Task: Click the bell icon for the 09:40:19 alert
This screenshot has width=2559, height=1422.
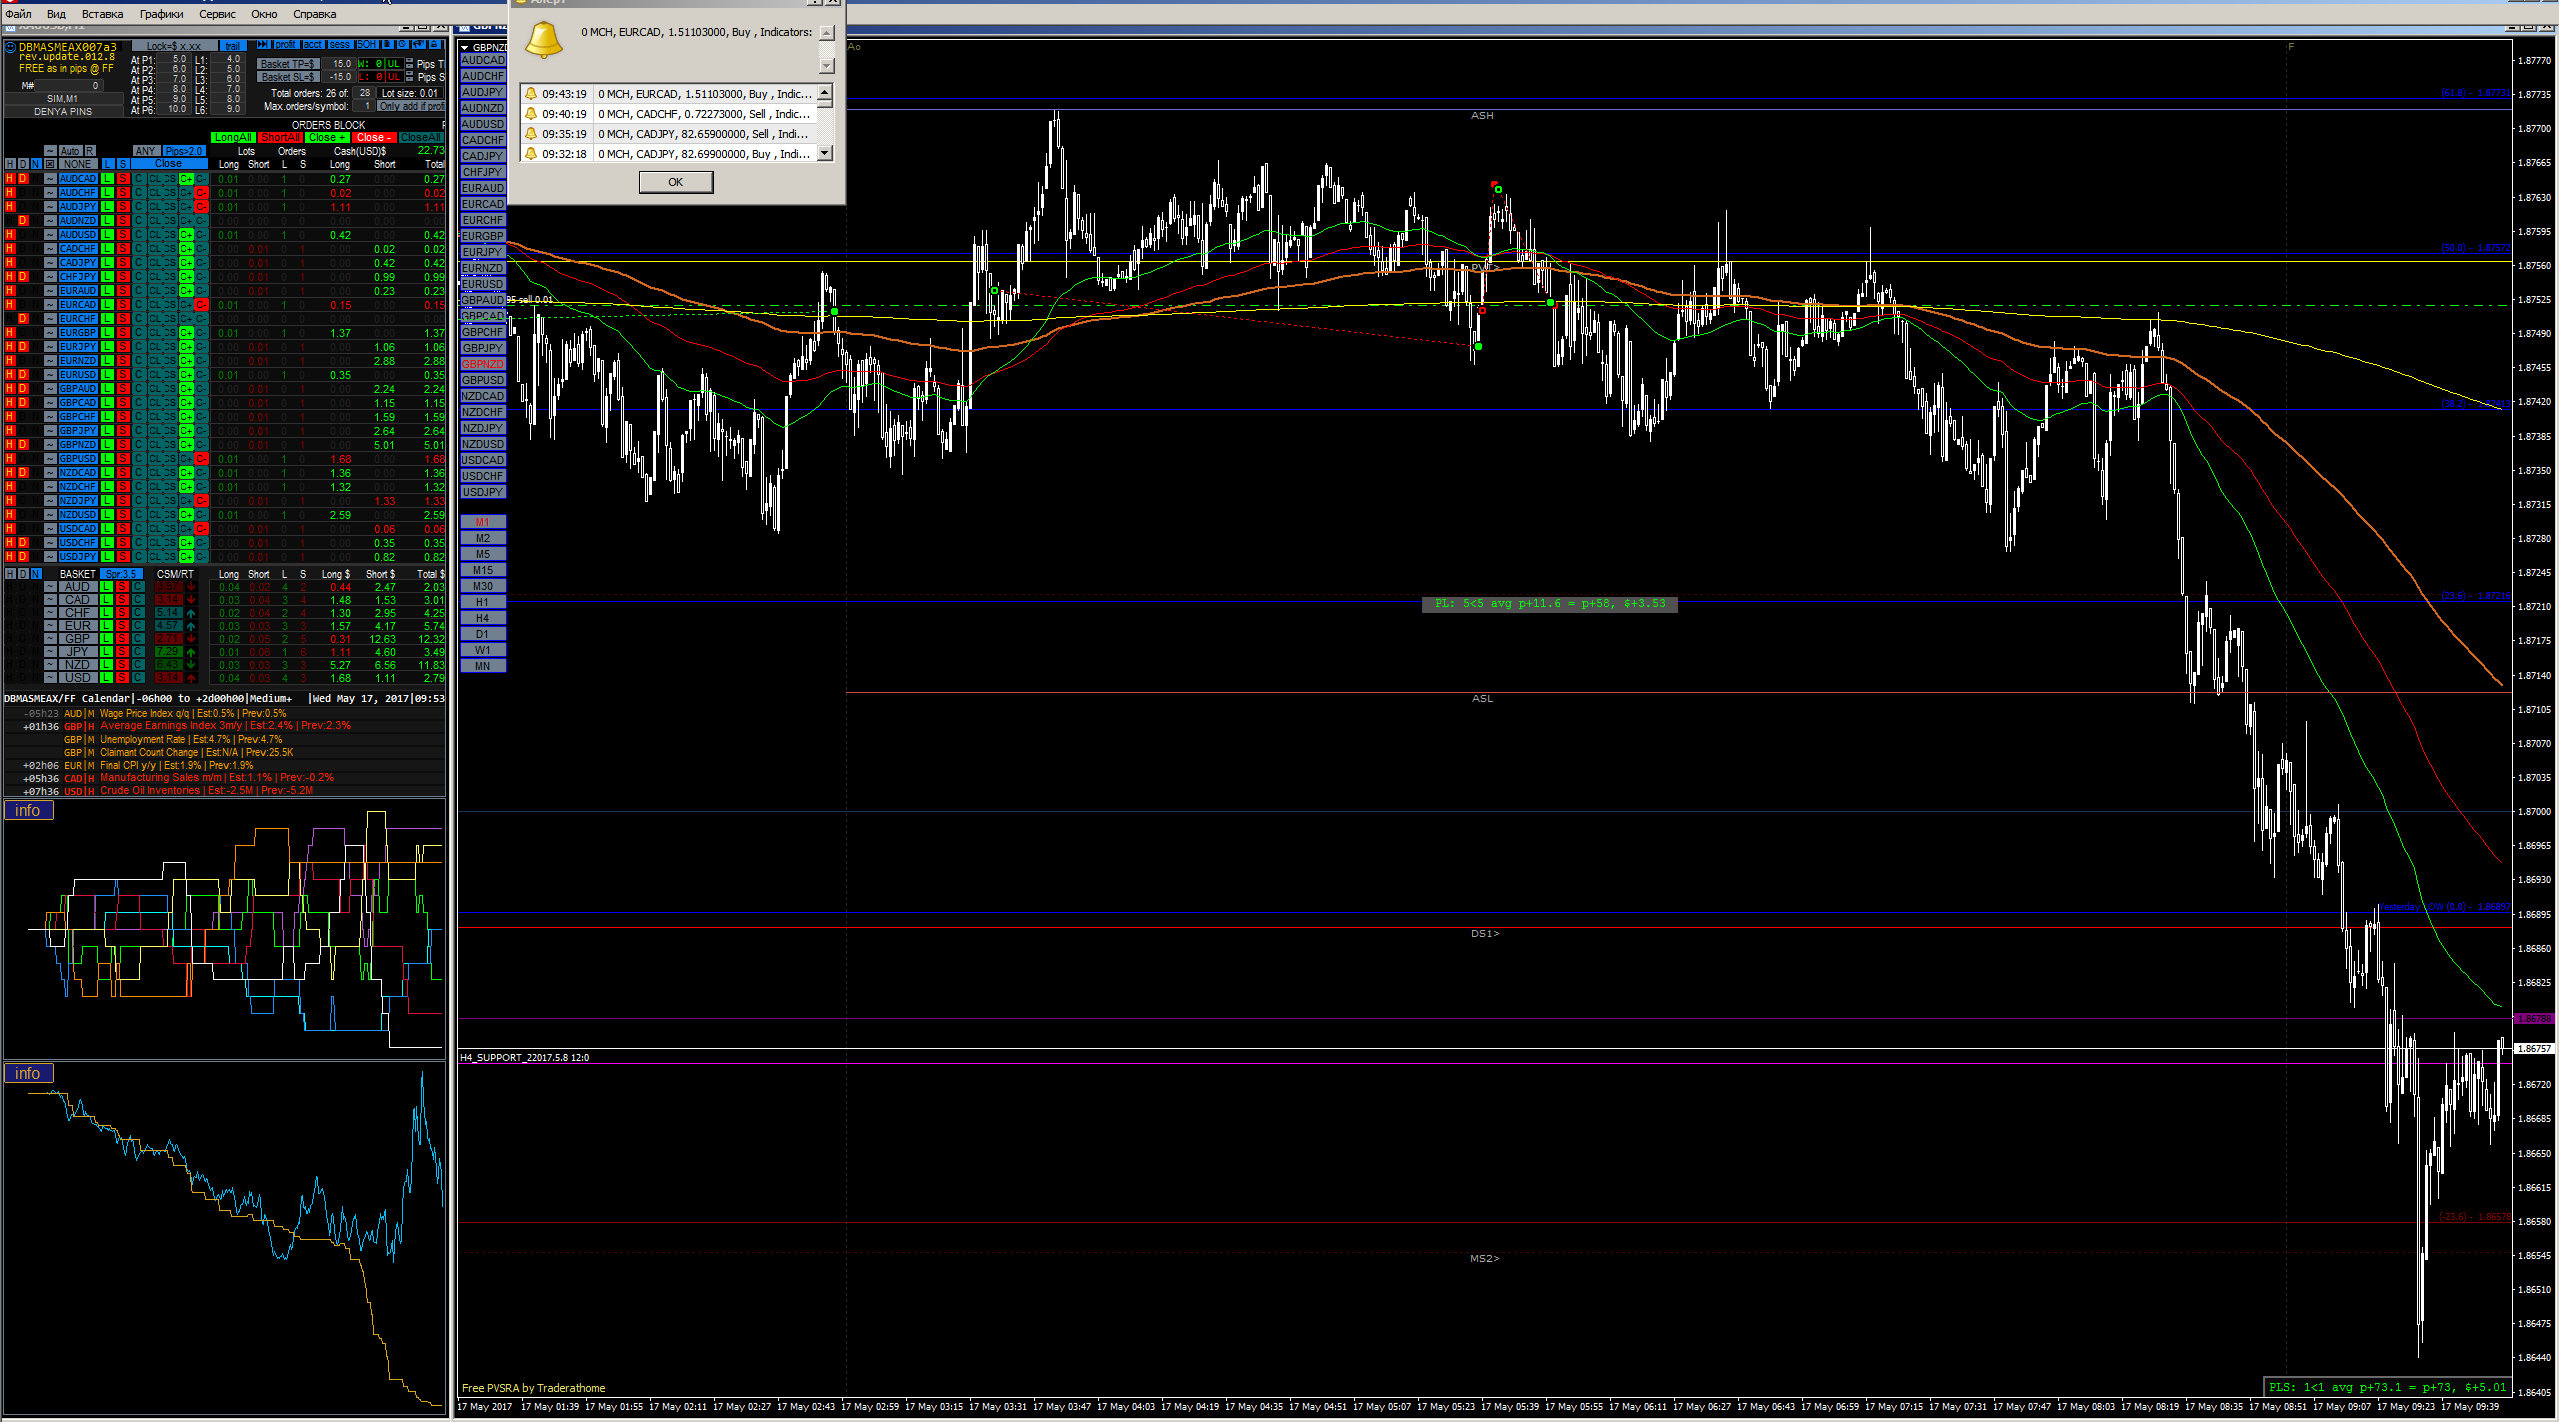Action: pyautogui.click(x=531, y=114)
